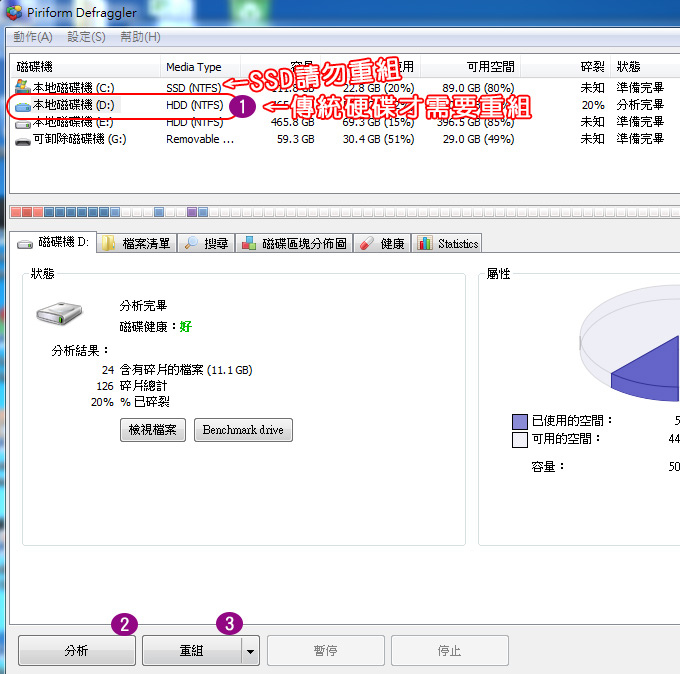Click the drive icon on 磁碟機 D: tab

click(25, 245)
